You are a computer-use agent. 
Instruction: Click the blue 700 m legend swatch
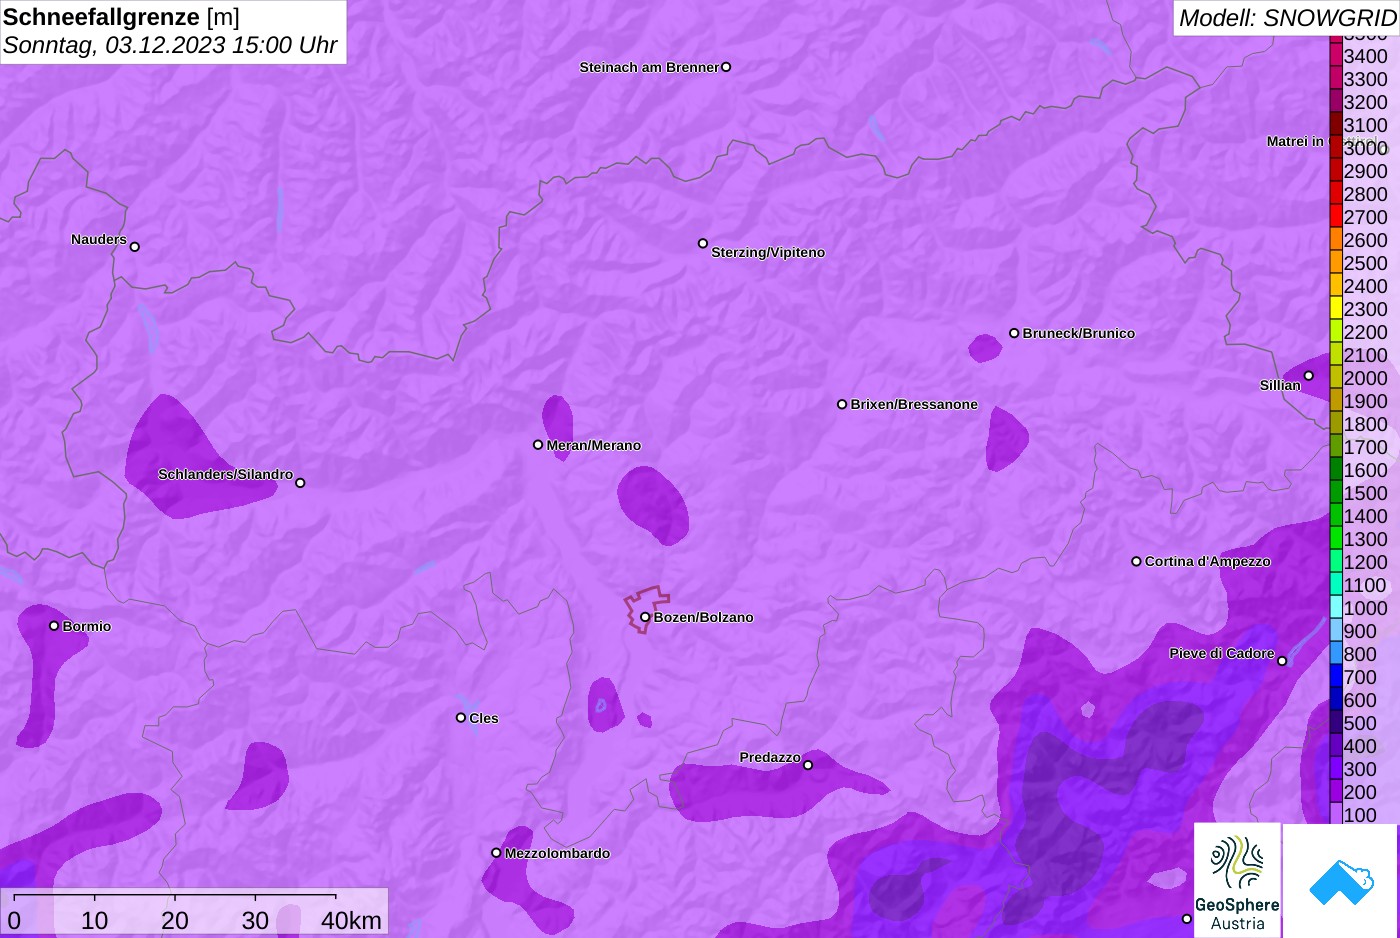(x=1336, y=677)
